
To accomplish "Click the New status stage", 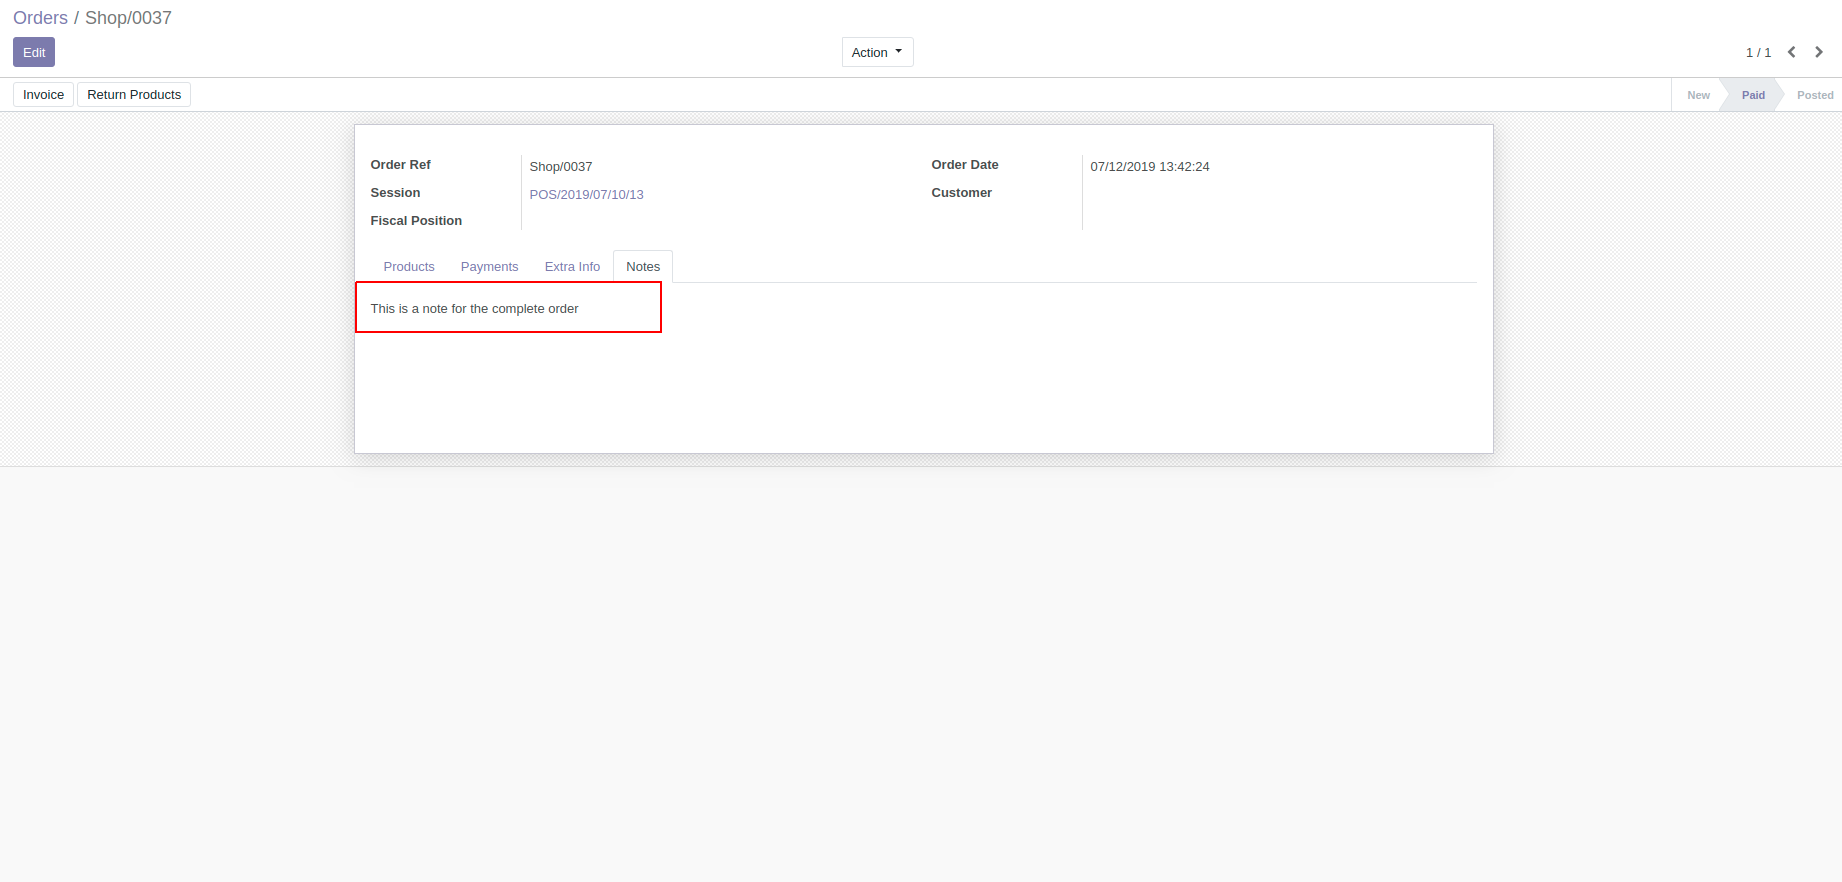I will 1698,95.
